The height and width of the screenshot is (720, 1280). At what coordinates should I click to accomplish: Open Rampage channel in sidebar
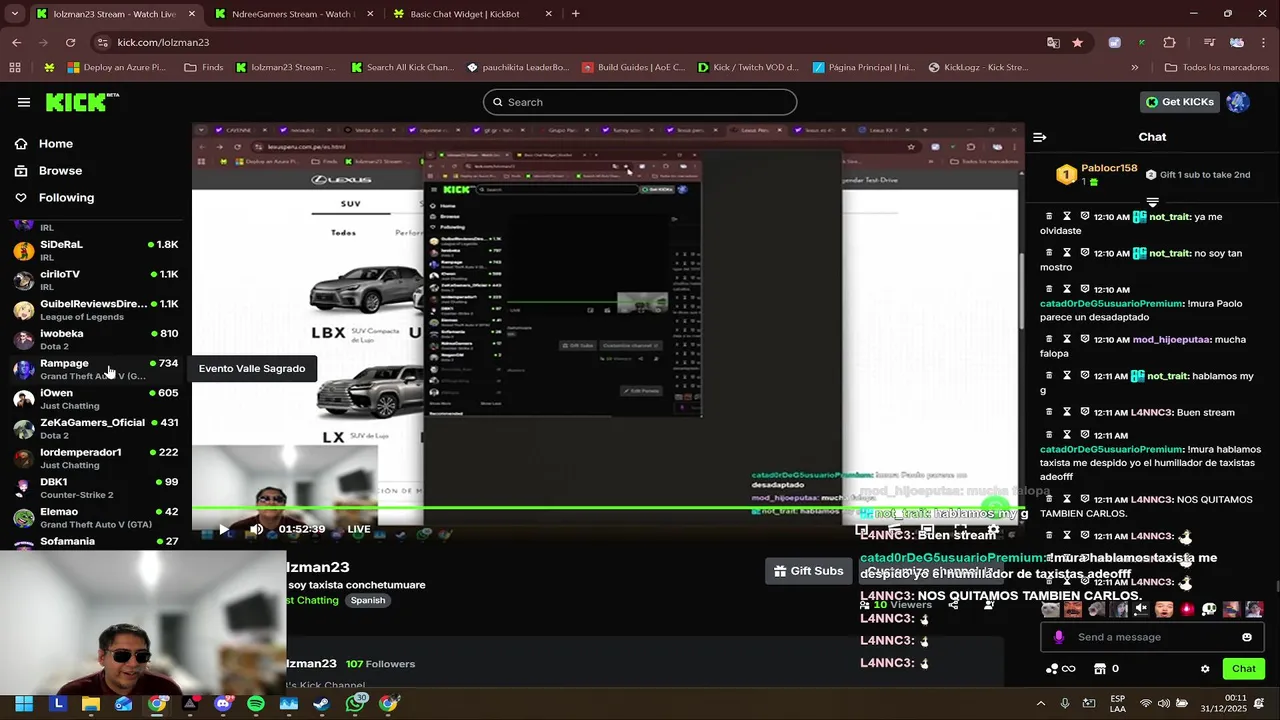coord(95,369)
